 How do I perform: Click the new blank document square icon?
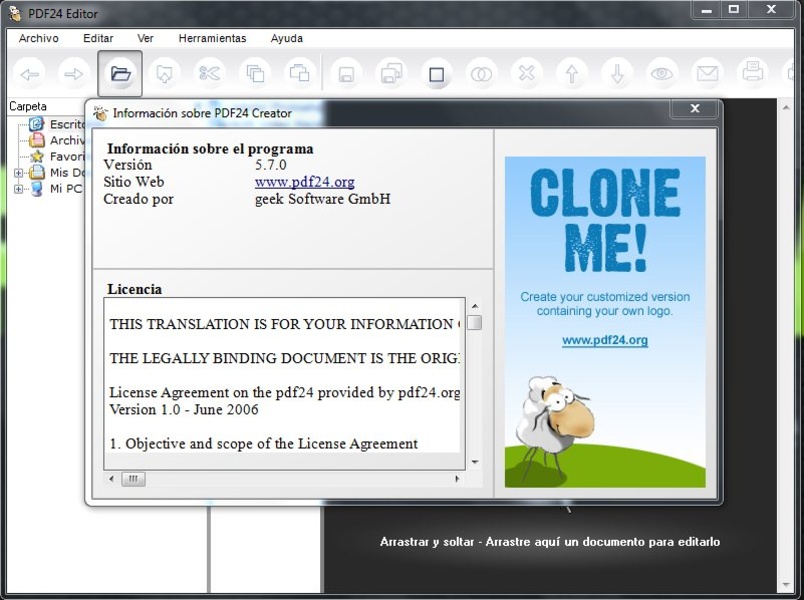pyautogui.click(x=436, y=74)
